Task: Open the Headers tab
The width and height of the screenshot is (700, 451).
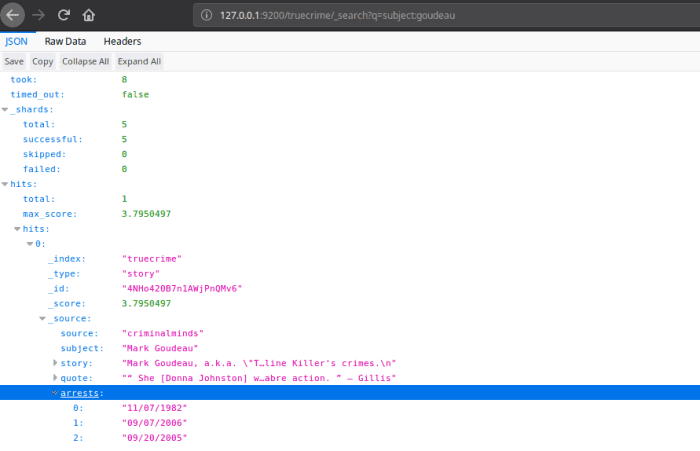Action: pos(122,41)
